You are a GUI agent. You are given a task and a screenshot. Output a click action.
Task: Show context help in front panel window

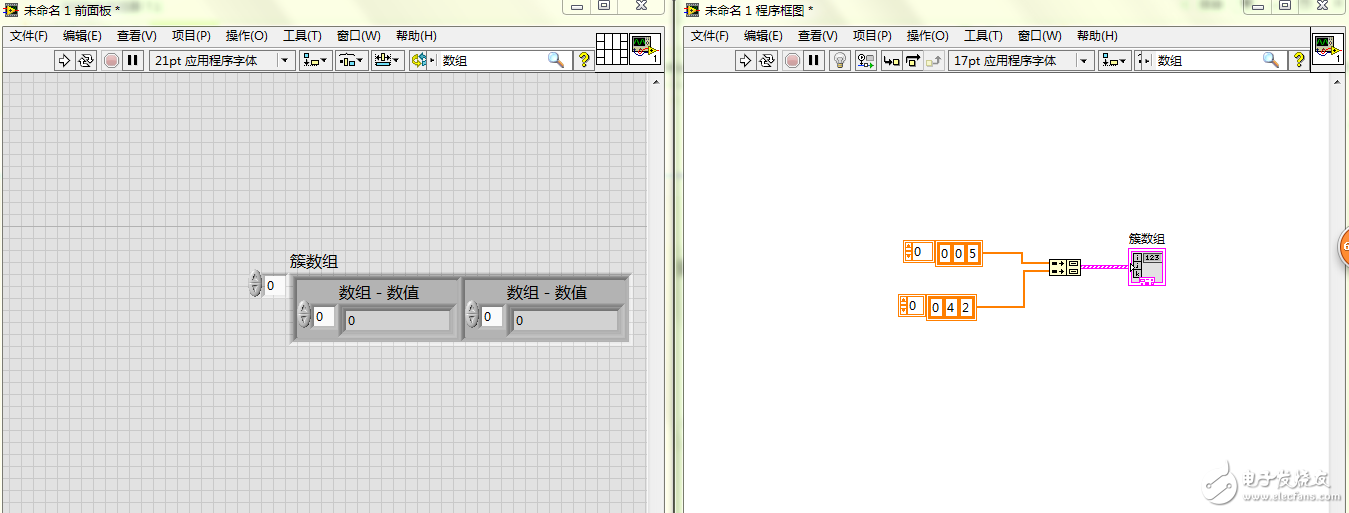tap(585, 60)
